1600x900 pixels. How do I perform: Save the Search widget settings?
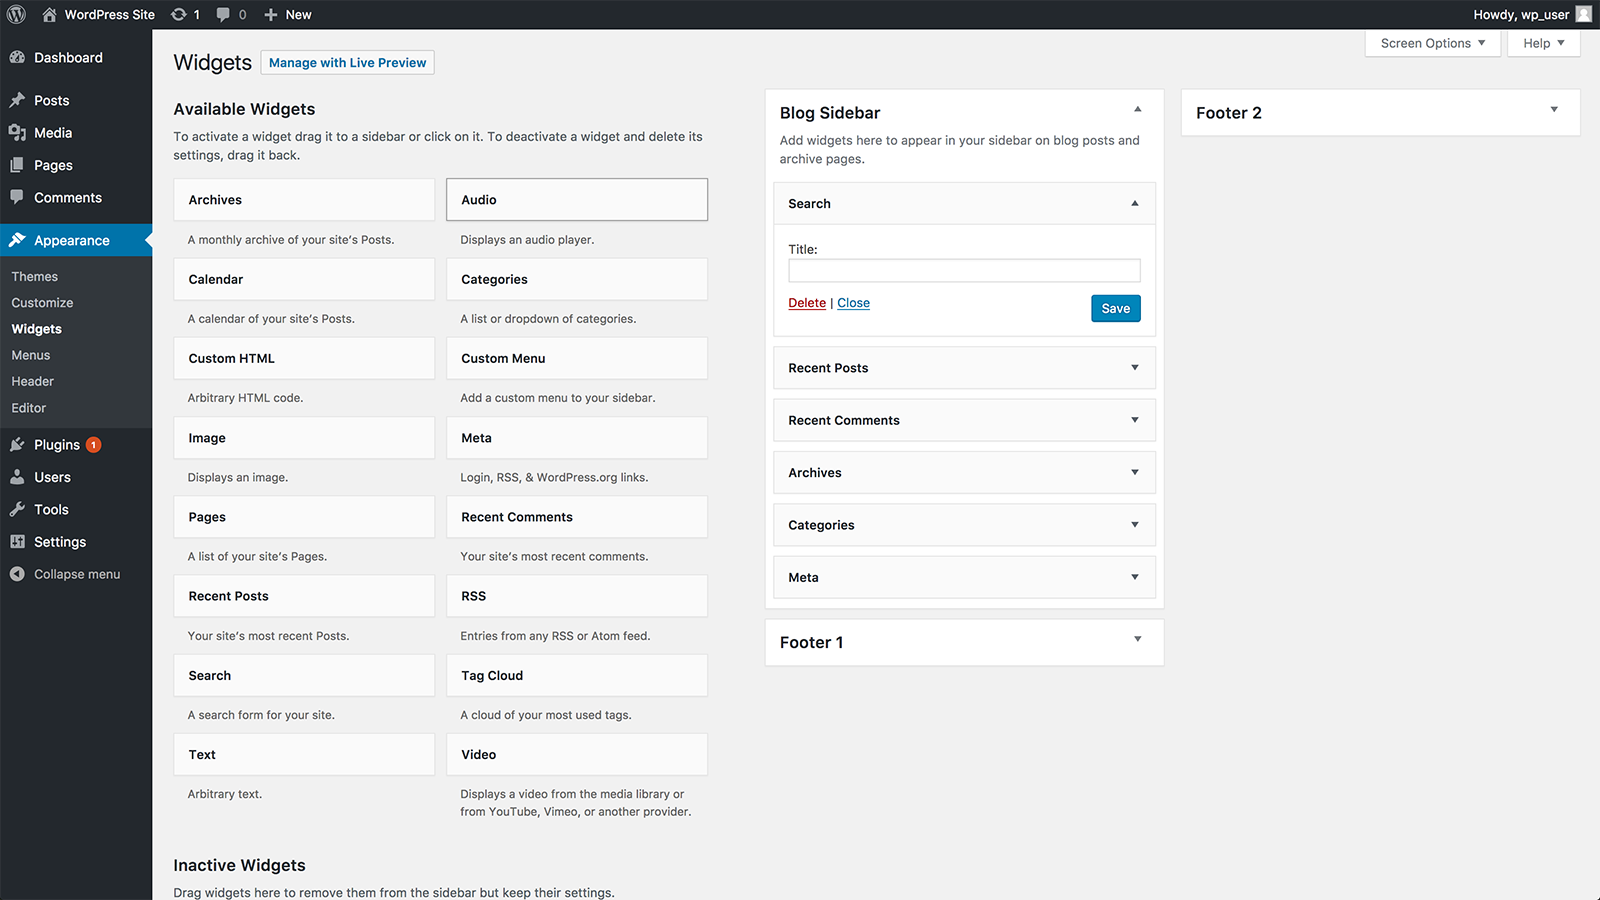1115,308
